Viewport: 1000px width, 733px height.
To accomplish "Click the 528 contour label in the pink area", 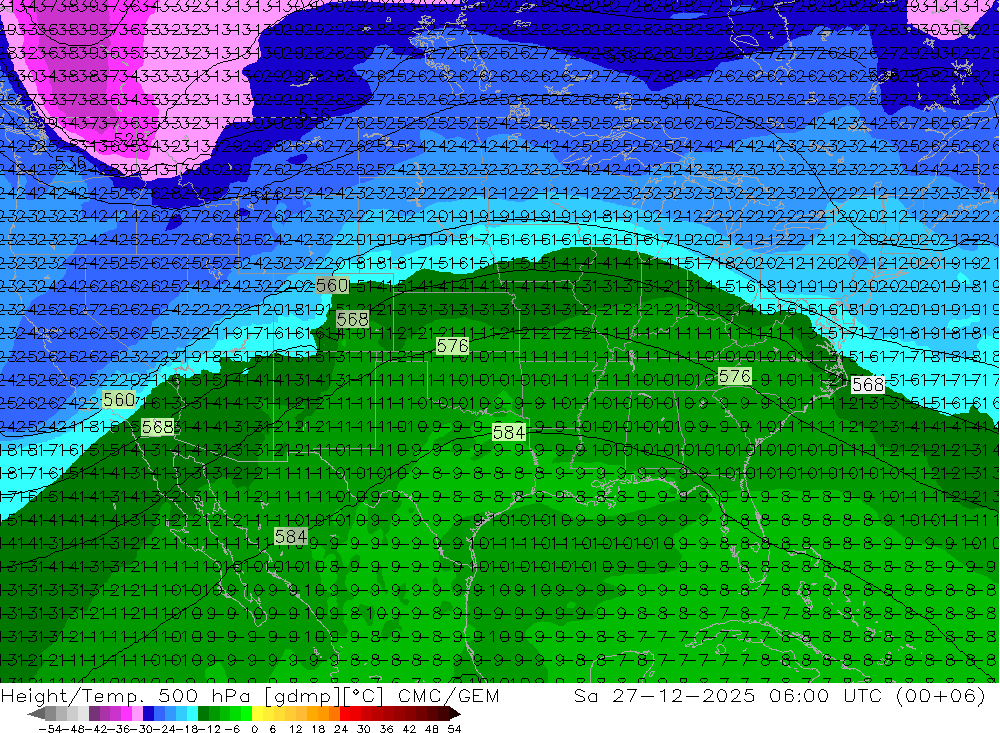I will [x=129, y=138].
